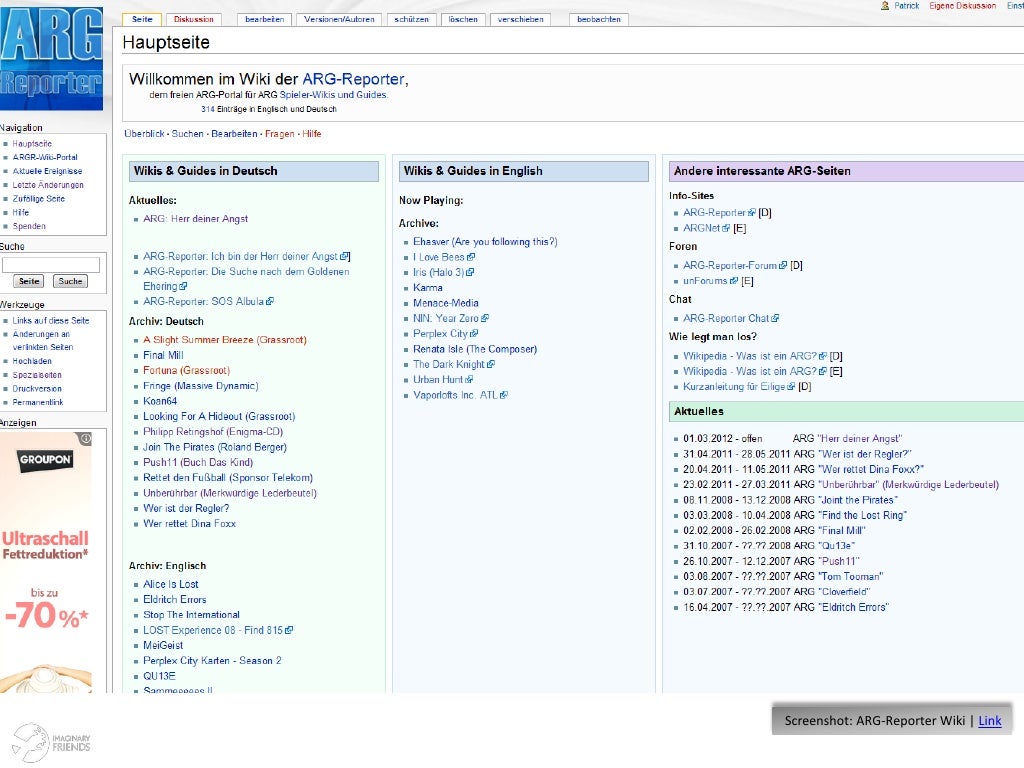Open Links auf diese Seite

51,321
